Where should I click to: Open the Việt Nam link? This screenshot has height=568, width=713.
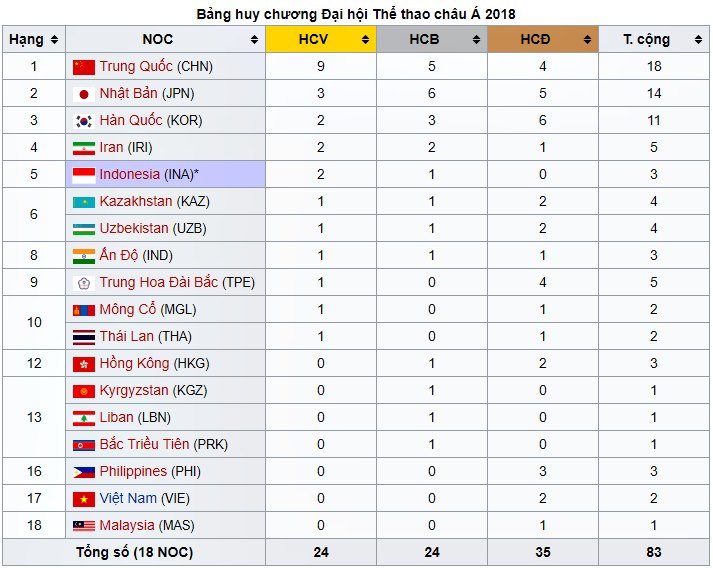click(x=127, y=498)
